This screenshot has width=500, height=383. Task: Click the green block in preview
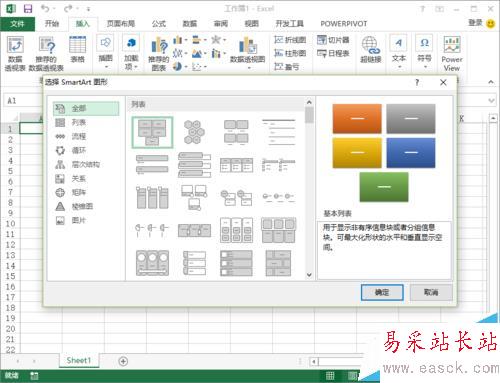coord(384,187)
